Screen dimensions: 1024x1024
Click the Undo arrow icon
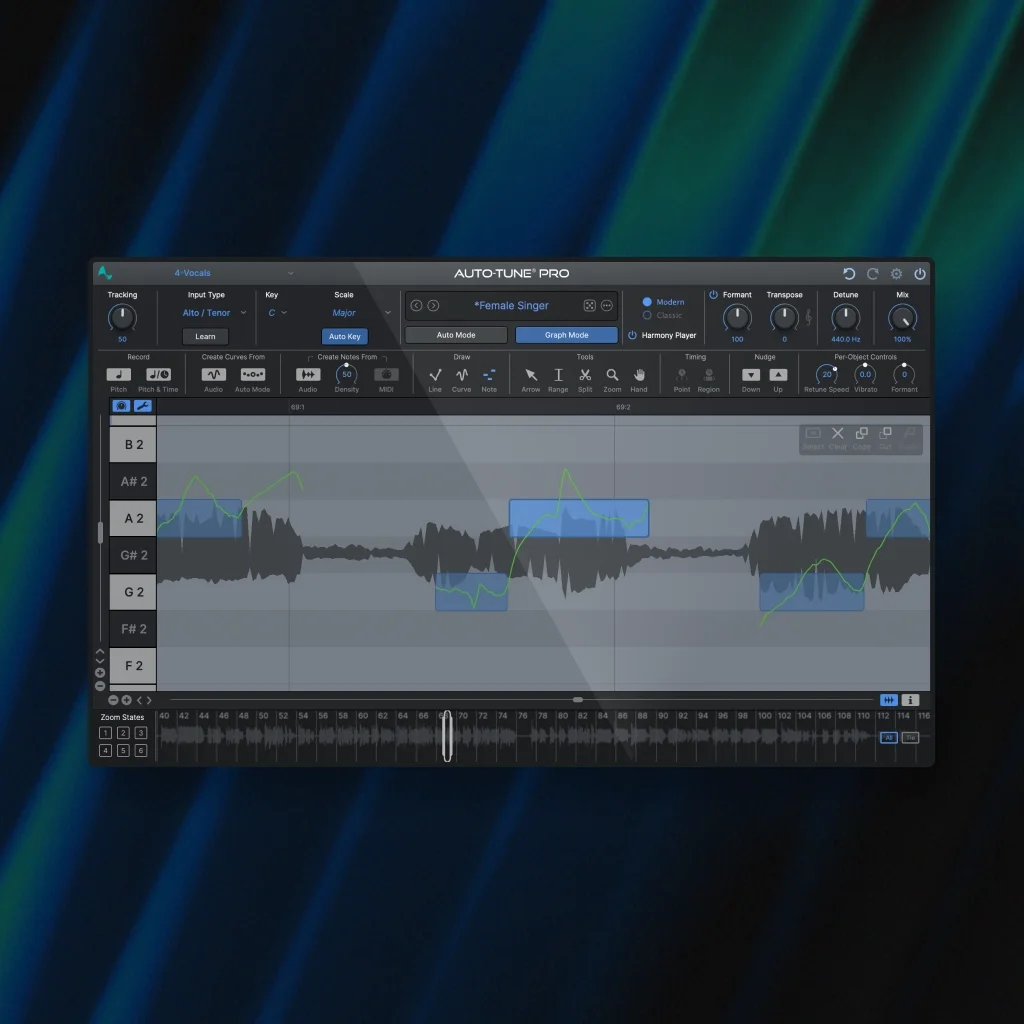pyautogui.click(x=849, y=274)
